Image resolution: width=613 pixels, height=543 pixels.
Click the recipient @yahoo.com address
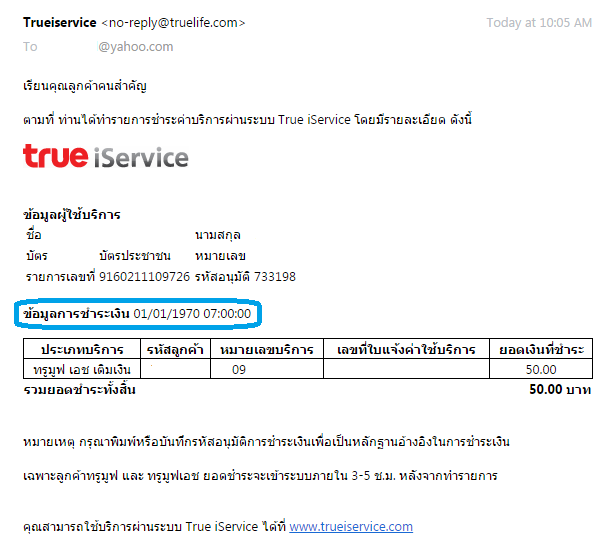click(135, 47)
